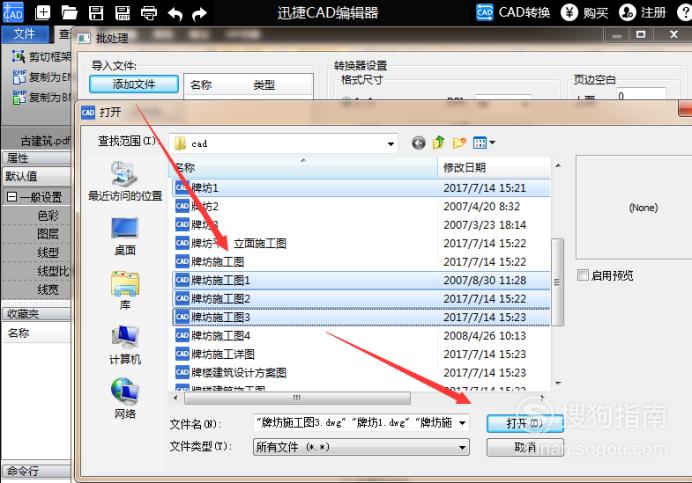Click the 默认值 entry in properties panel
Viewport: 692px width, 483px height.
(x=36, y=176)
